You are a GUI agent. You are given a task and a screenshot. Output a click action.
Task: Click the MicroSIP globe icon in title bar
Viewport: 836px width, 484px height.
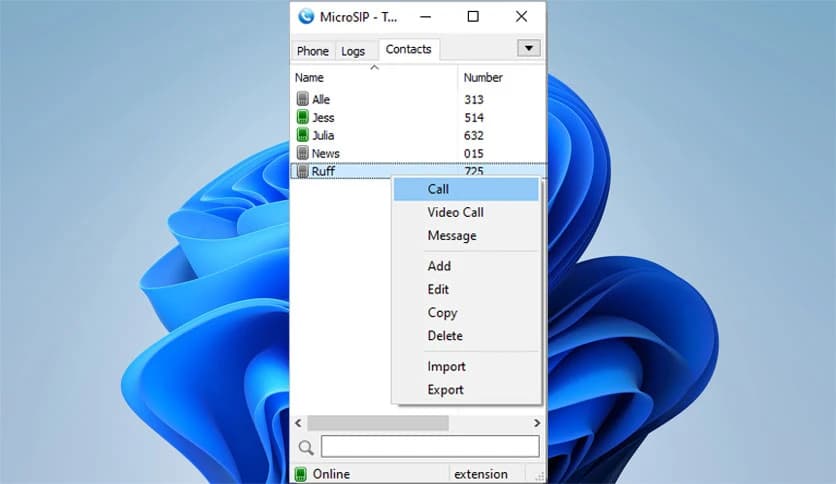[306, 17]
